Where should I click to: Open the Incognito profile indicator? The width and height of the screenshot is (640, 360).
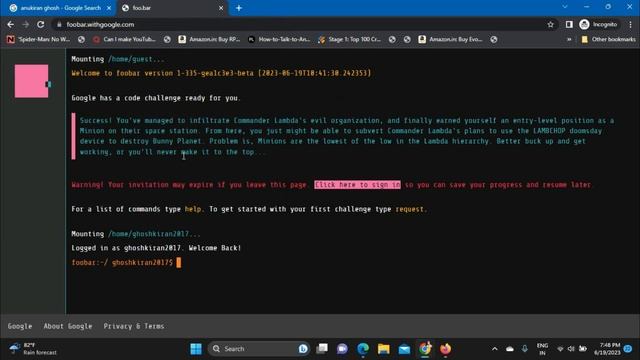(x=598, y=24)
